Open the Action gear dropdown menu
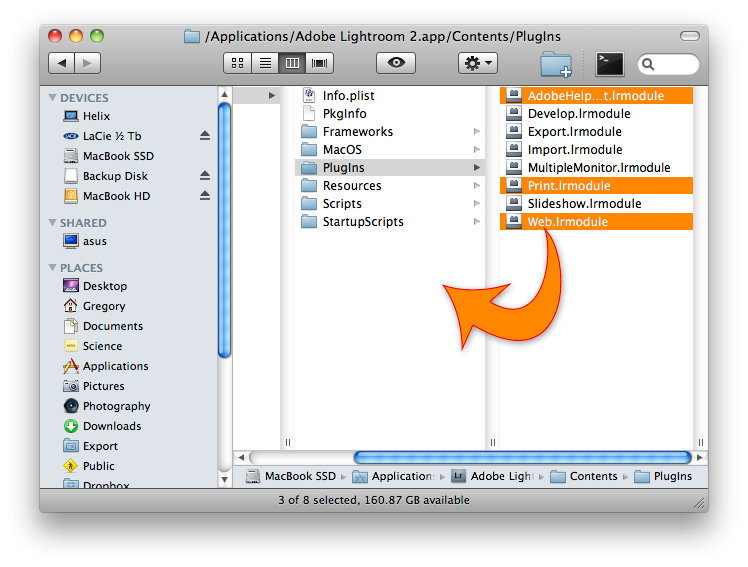Image resolution: width=748 pixels, height=567 pixels. pos(478,63)
